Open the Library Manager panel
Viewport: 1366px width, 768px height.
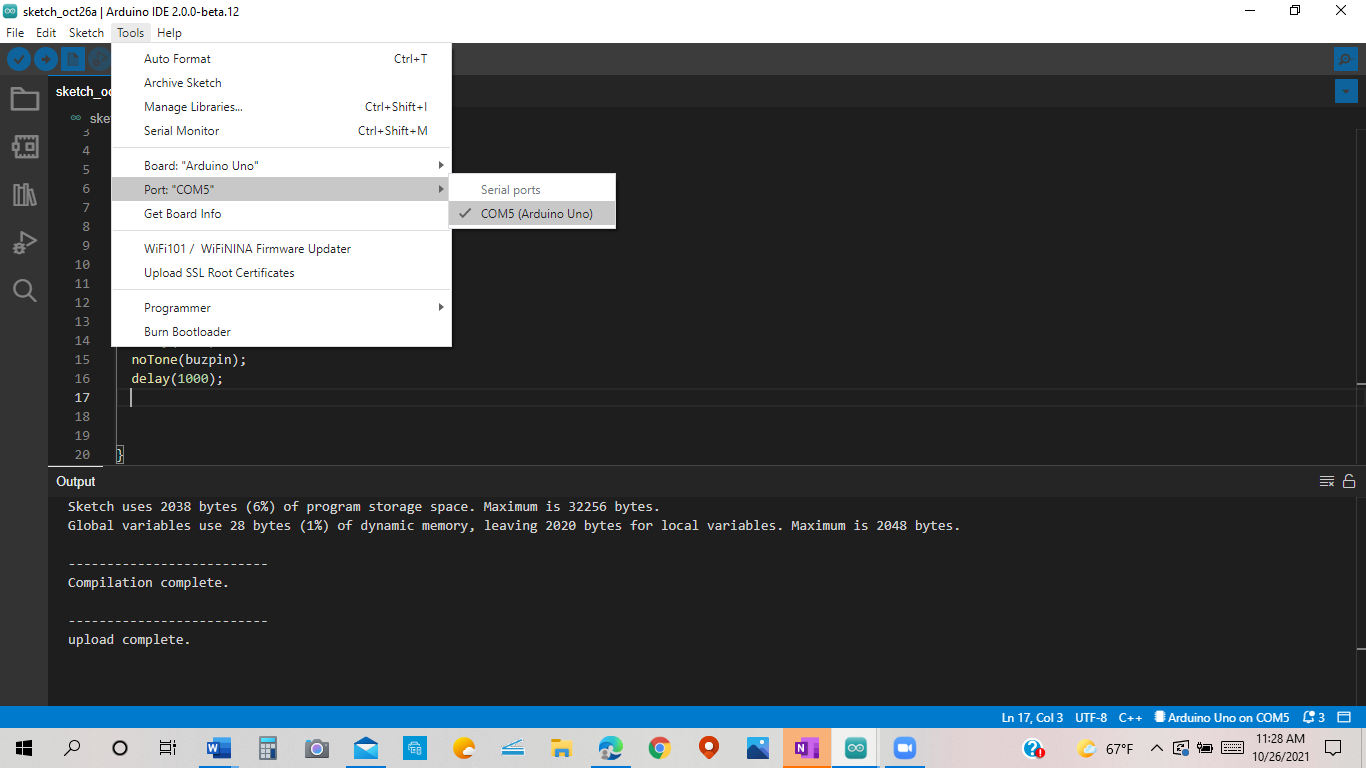(x=24, y=195)
